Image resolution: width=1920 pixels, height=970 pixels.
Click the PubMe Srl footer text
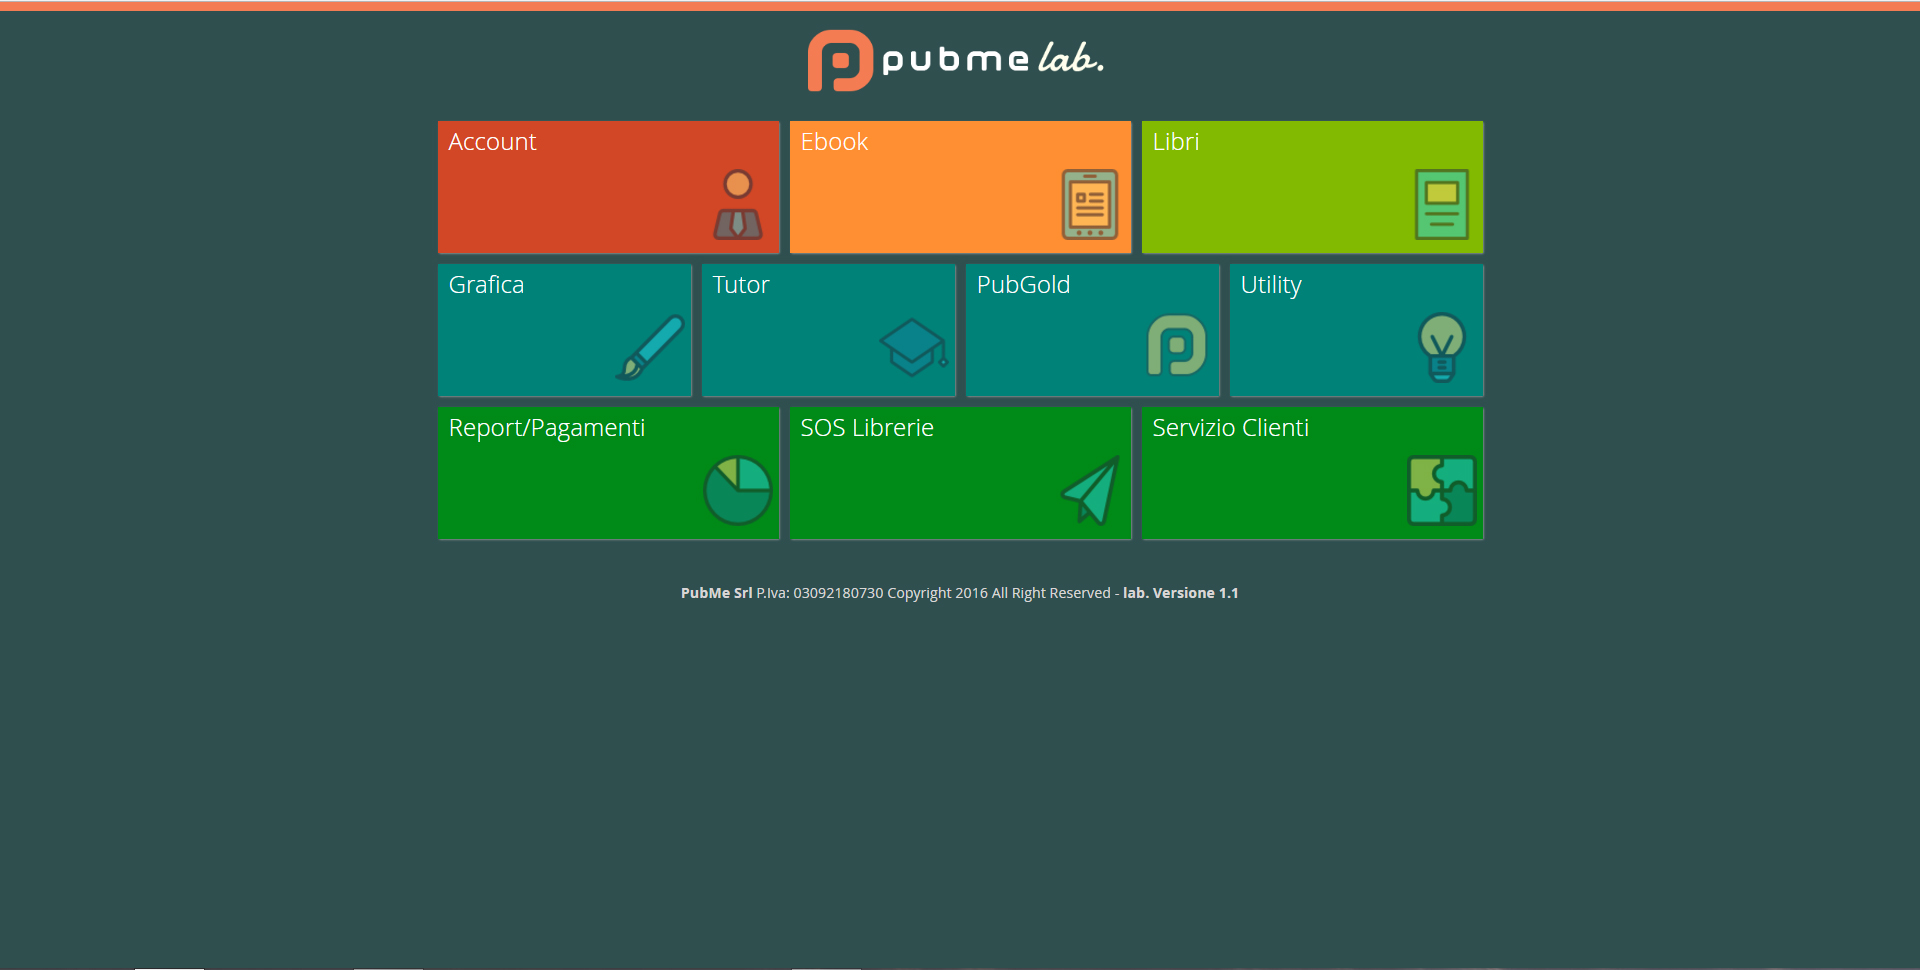pyautogui.click(x=716, y=593)
